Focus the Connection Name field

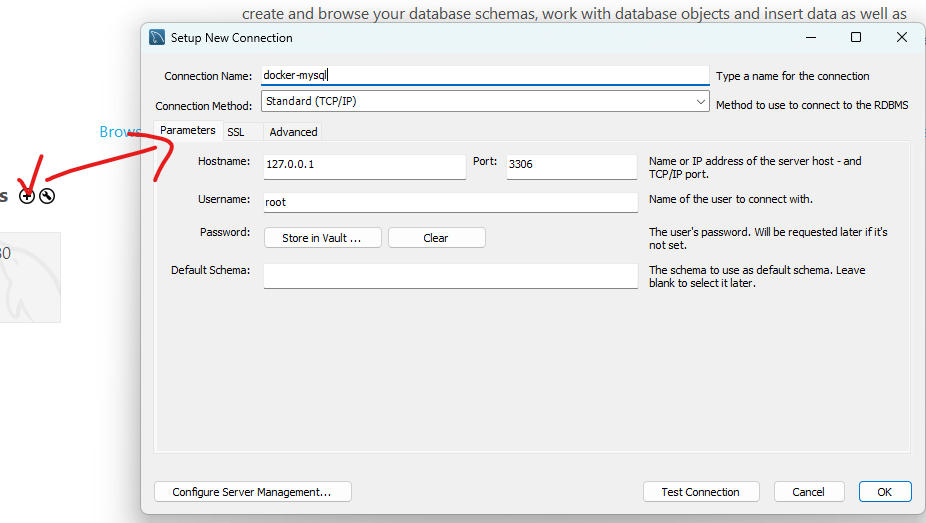tap(485, 75)
